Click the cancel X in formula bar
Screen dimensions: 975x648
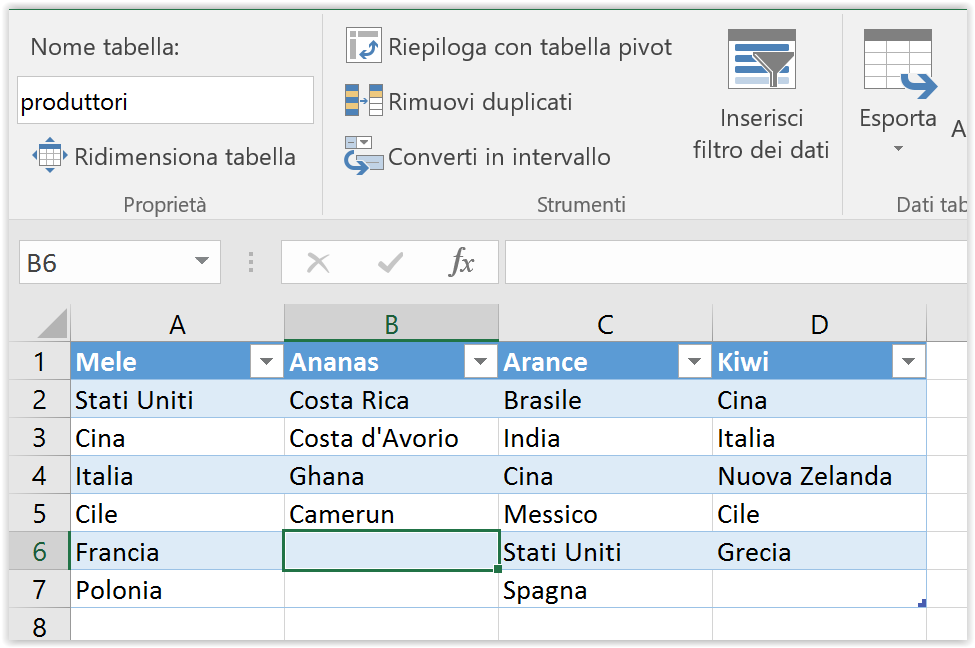(318, 262)
